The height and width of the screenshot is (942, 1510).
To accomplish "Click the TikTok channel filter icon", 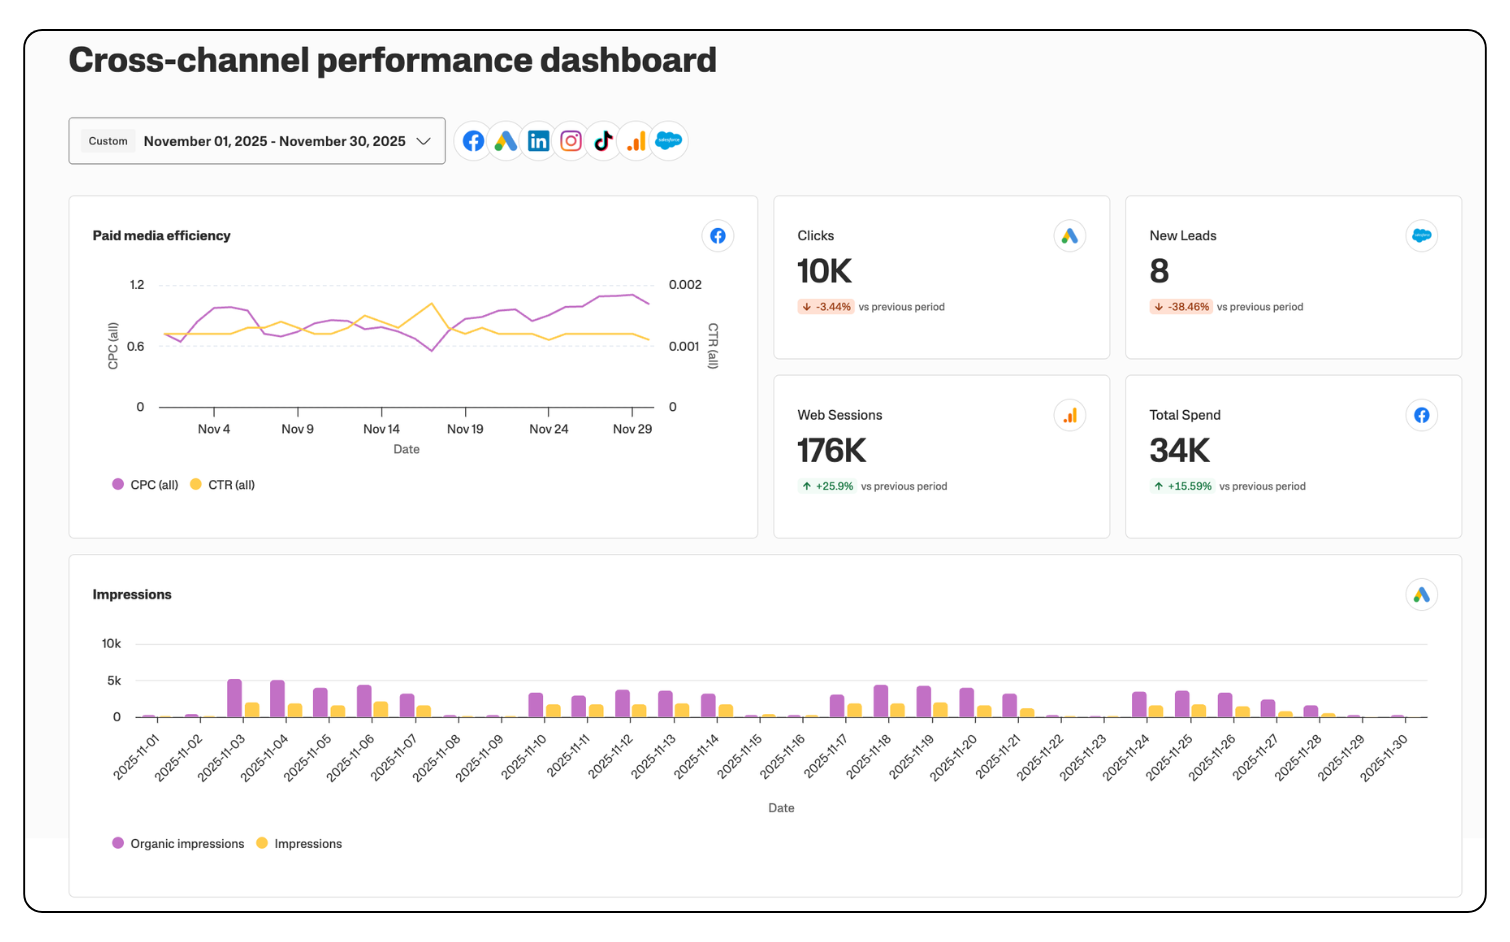I will pyautogui.click(x=603, y=141).
